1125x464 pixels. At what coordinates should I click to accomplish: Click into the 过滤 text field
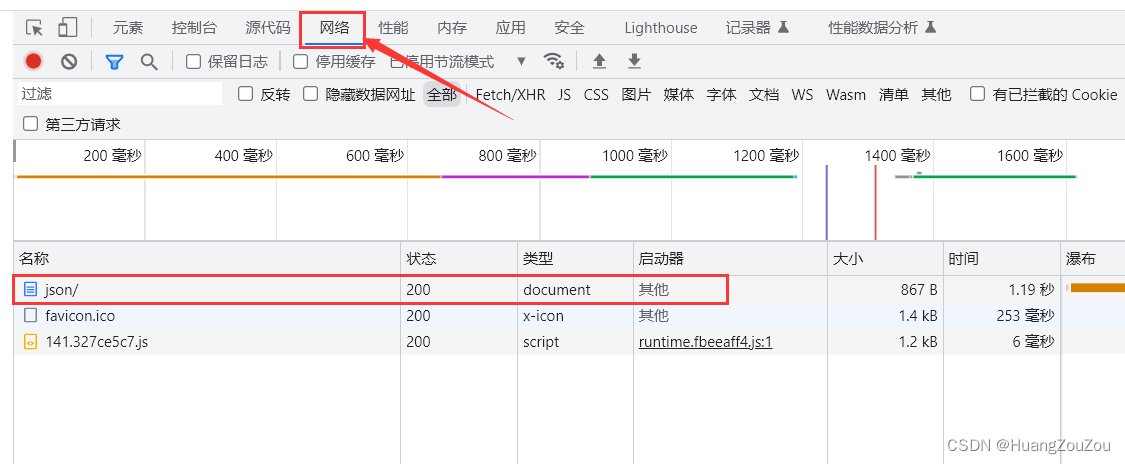pyautogui.click(x=119, y=94)
